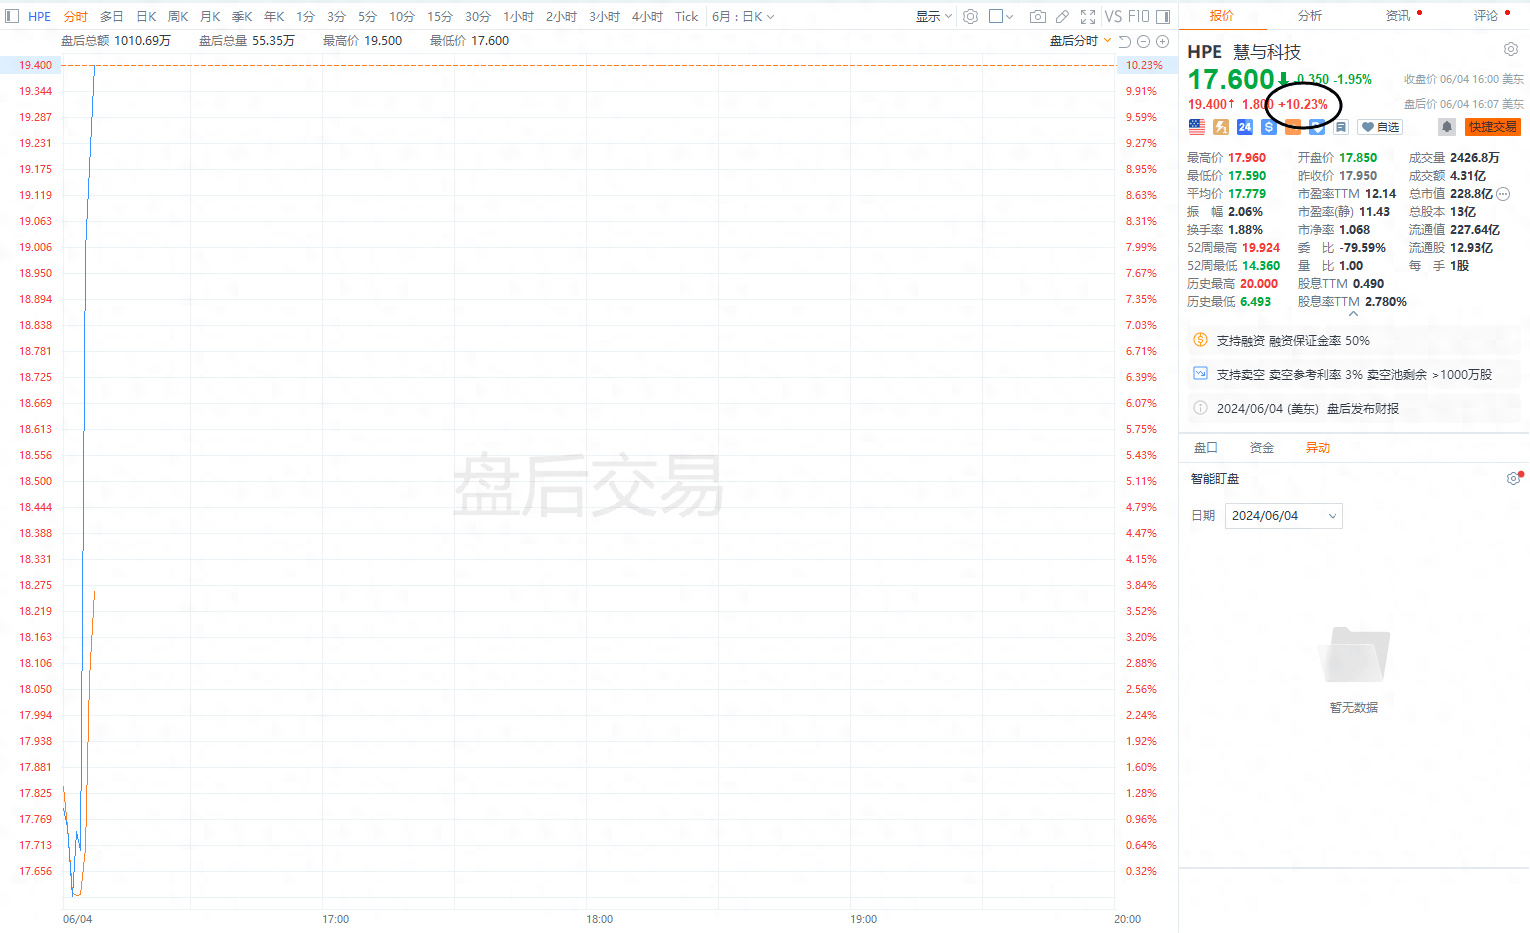Switch to 月K monthly chart
The width and height of the screenshot is (1530, 933).
[210, 16]
